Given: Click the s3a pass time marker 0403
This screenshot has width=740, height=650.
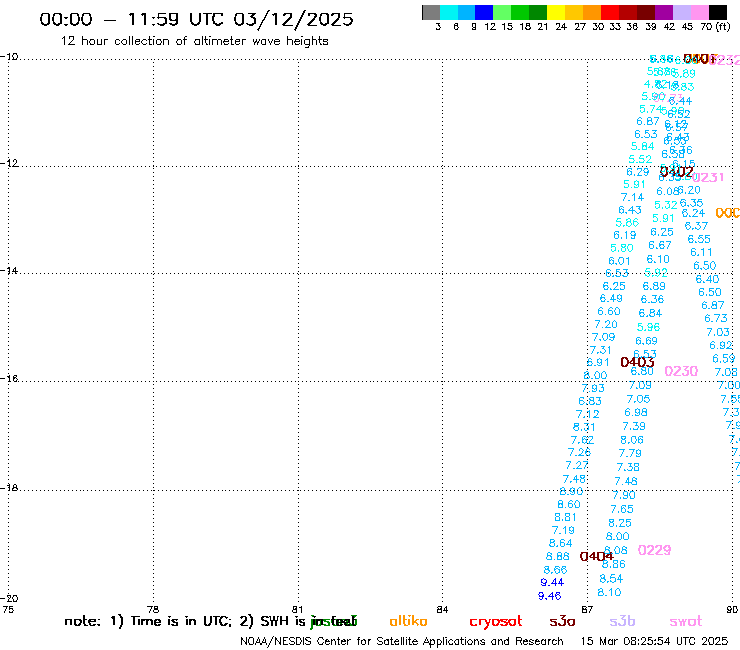Looking at the screenshot, I should pos(637,363).
